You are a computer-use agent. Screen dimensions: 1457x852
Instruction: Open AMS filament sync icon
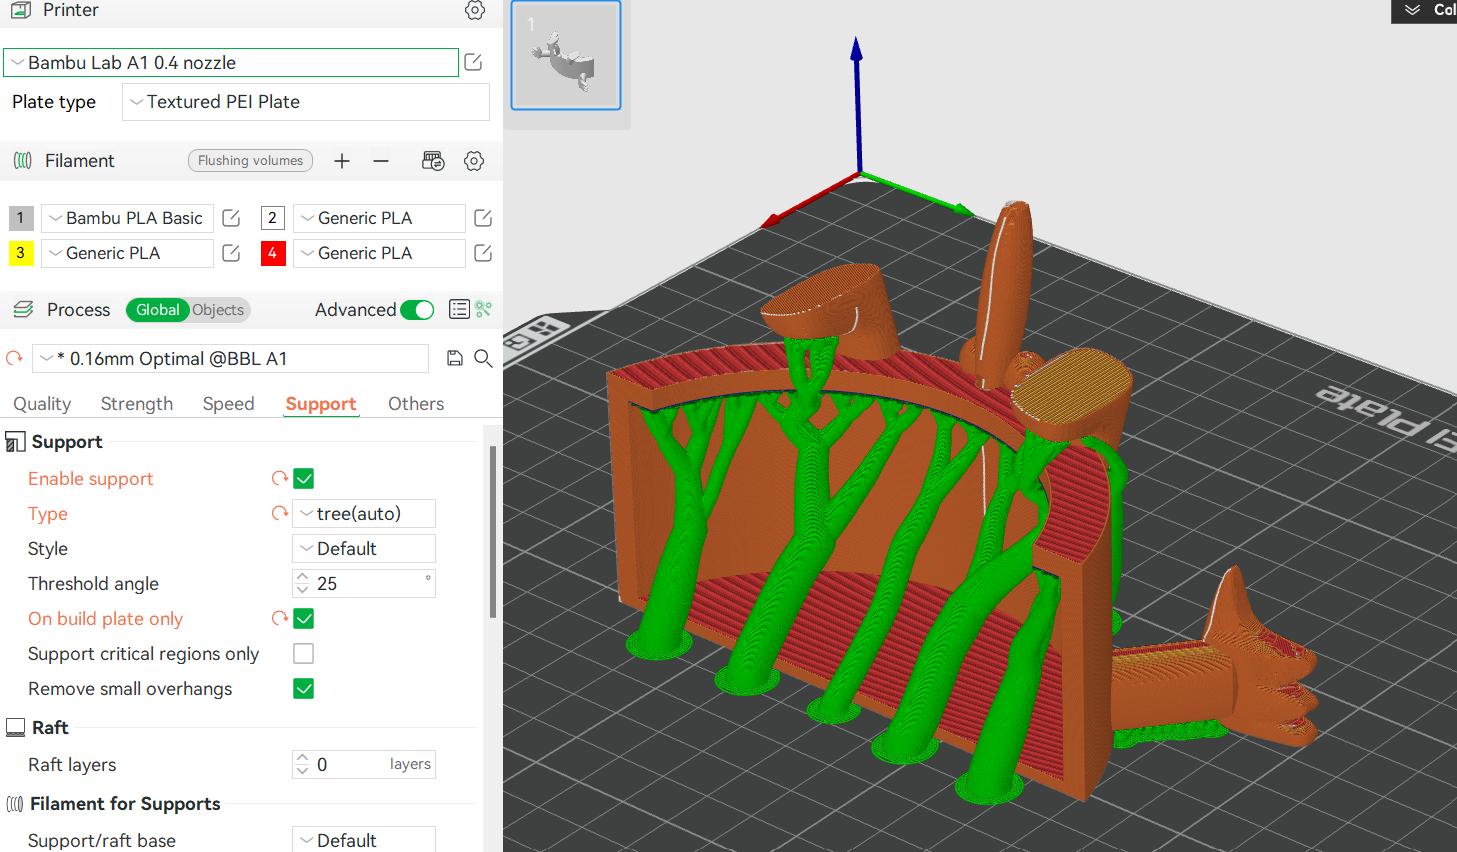[x=433, y=161]
